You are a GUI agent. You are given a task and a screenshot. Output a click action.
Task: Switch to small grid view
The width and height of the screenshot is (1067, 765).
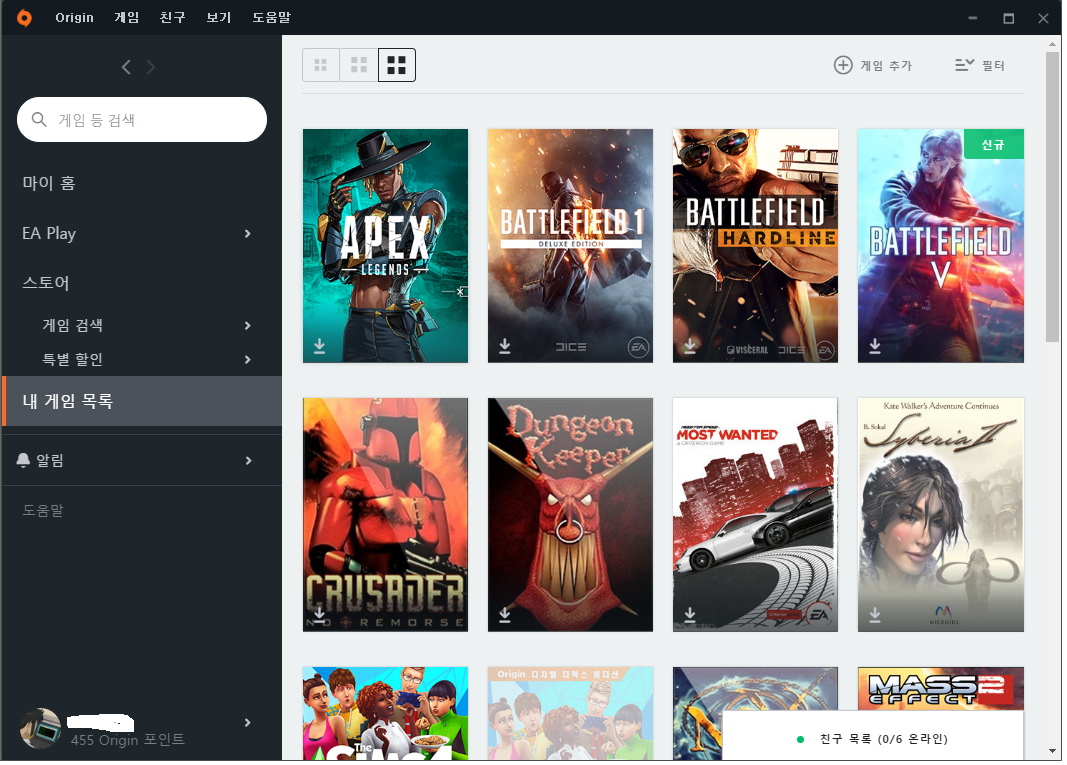(x=321, y=65)
